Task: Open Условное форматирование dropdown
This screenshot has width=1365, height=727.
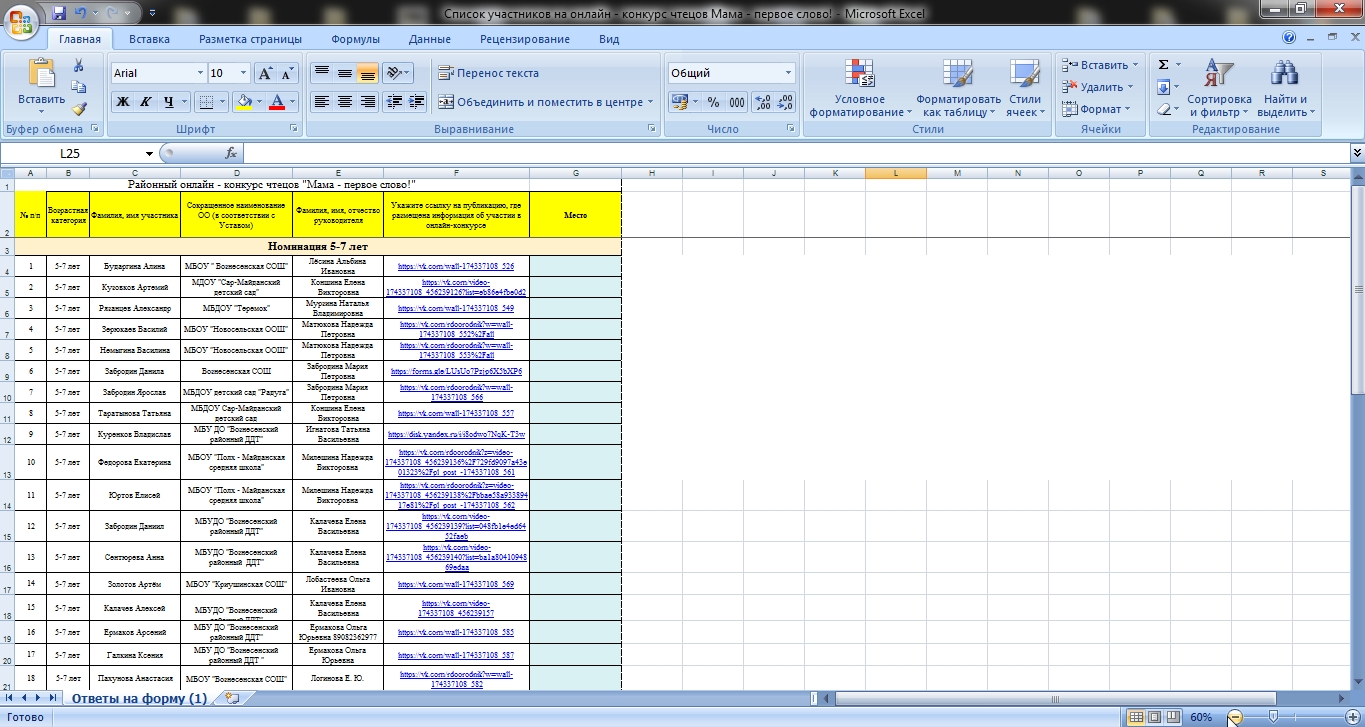Action: pyautogui.click(x=860, y=88)
